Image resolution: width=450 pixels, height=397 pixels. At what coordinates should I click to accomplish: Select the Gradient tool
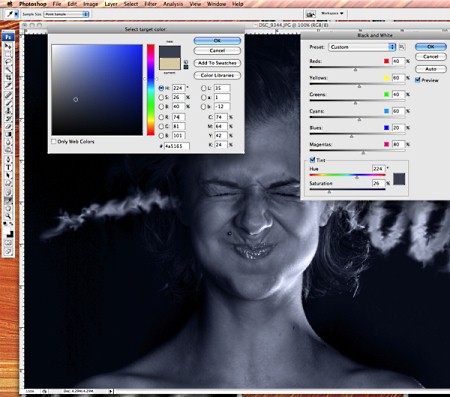point(8,134)
